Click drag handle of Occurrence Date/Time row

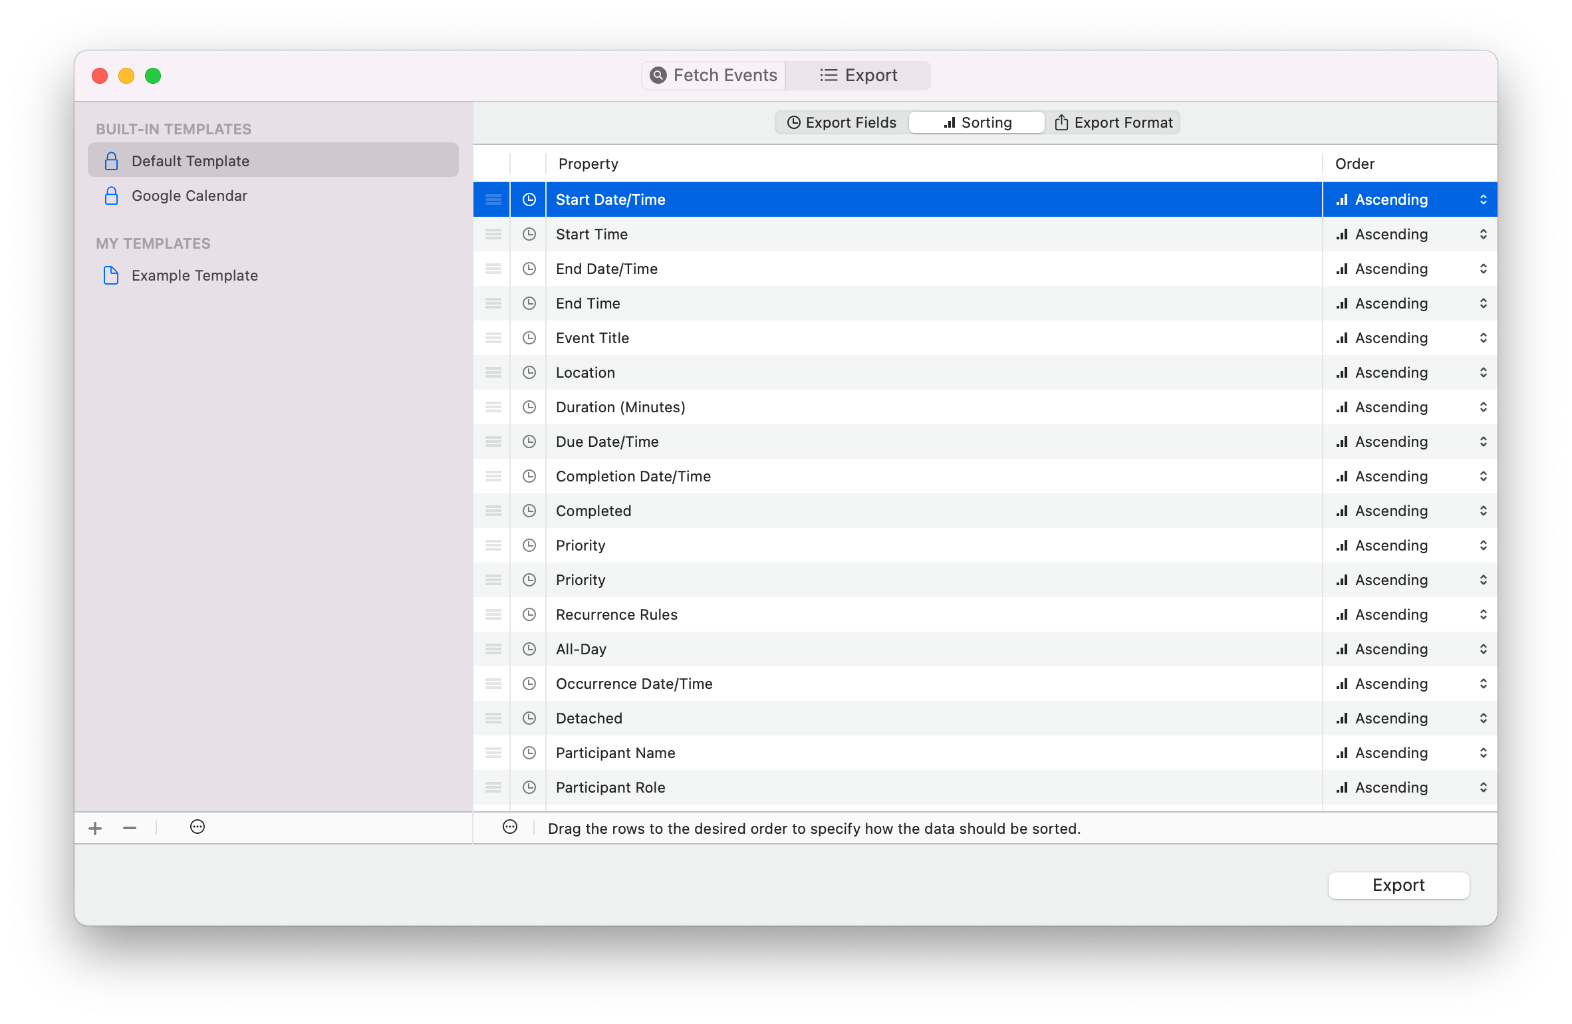click(x=493, y=683)
